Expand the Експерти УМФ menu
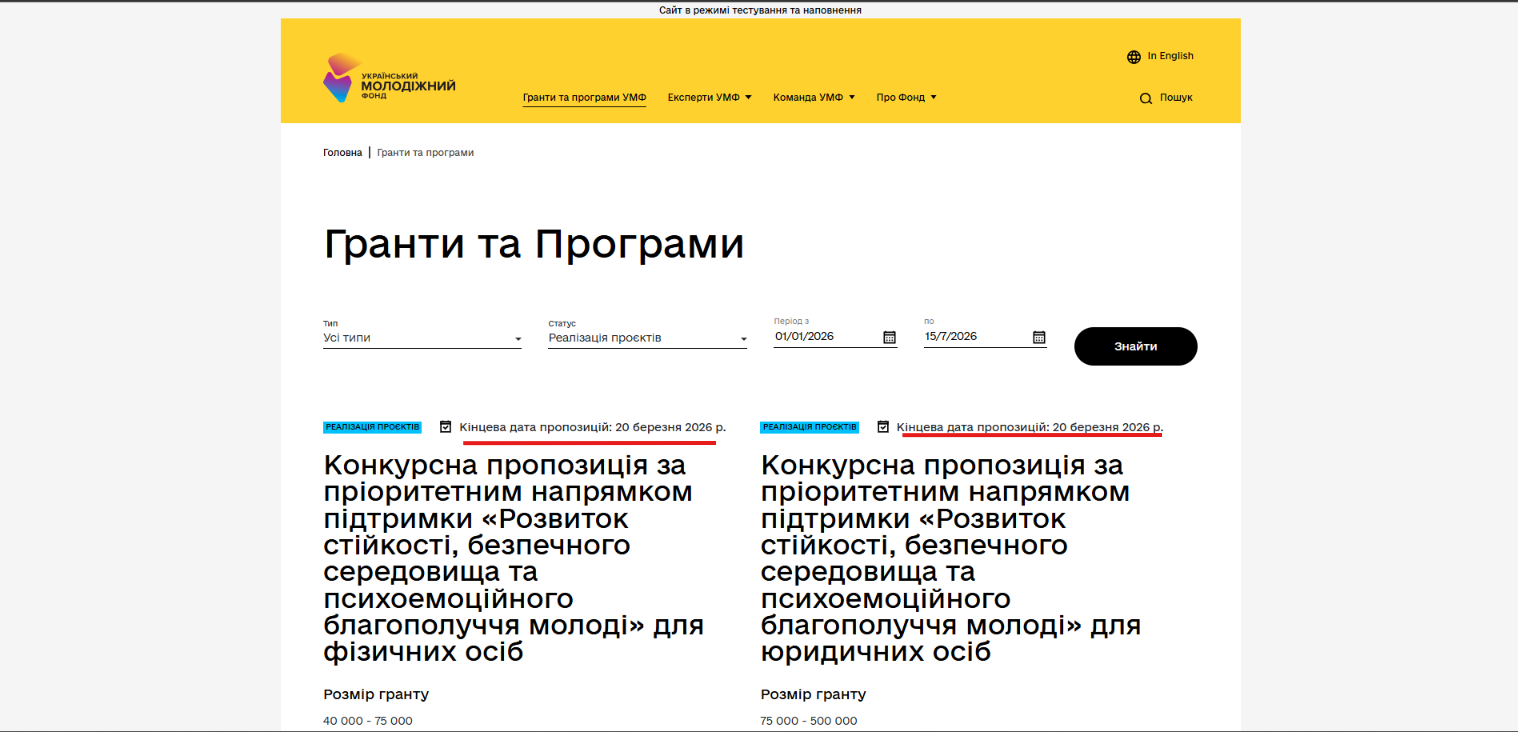Screen dimensions: 1518x732 coord(710,98)
